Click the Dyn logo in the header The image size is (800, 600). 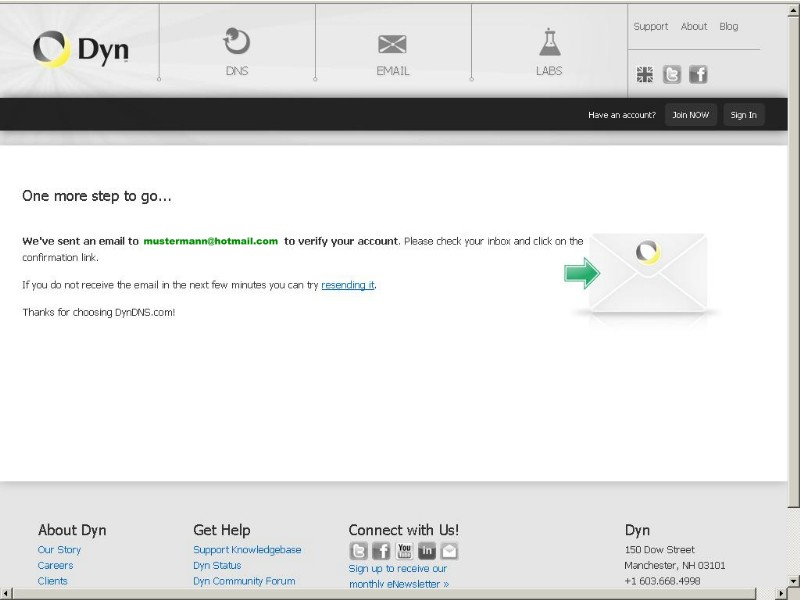point(80,50)
